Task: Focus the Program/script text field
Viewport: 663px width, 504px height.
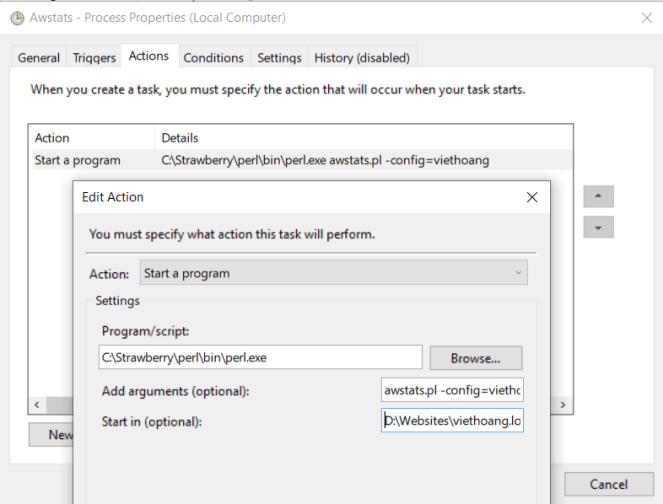Action: (x=259, y=357)
